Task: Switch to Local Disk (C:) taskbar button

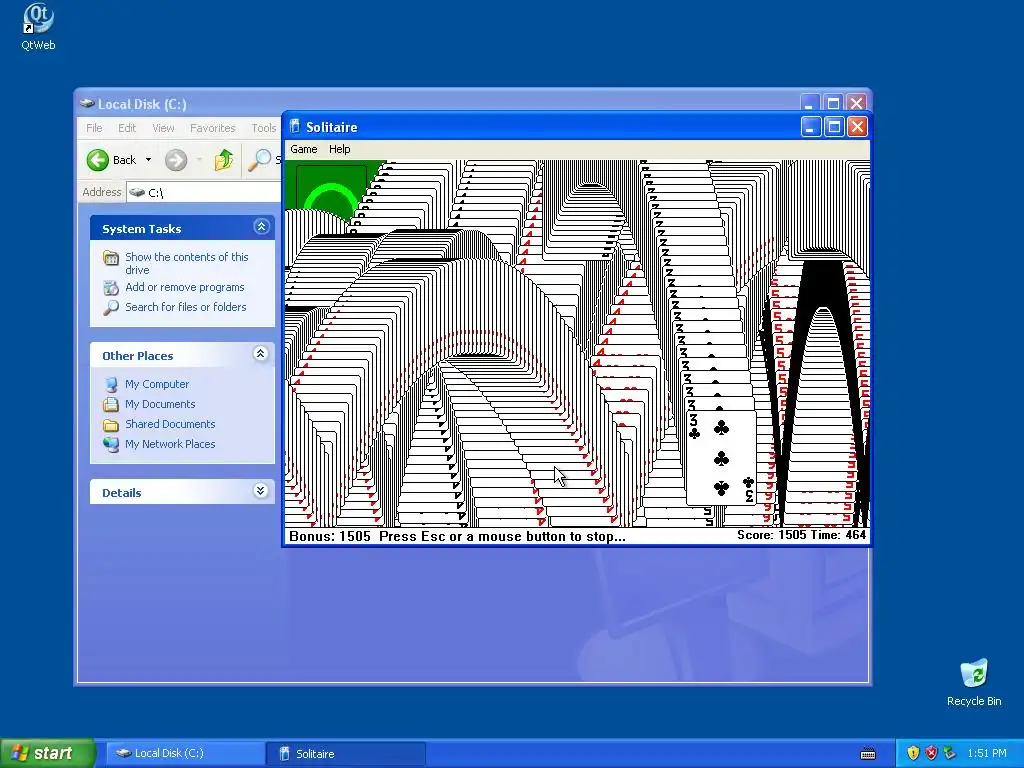Action: [x=185, y=753]
